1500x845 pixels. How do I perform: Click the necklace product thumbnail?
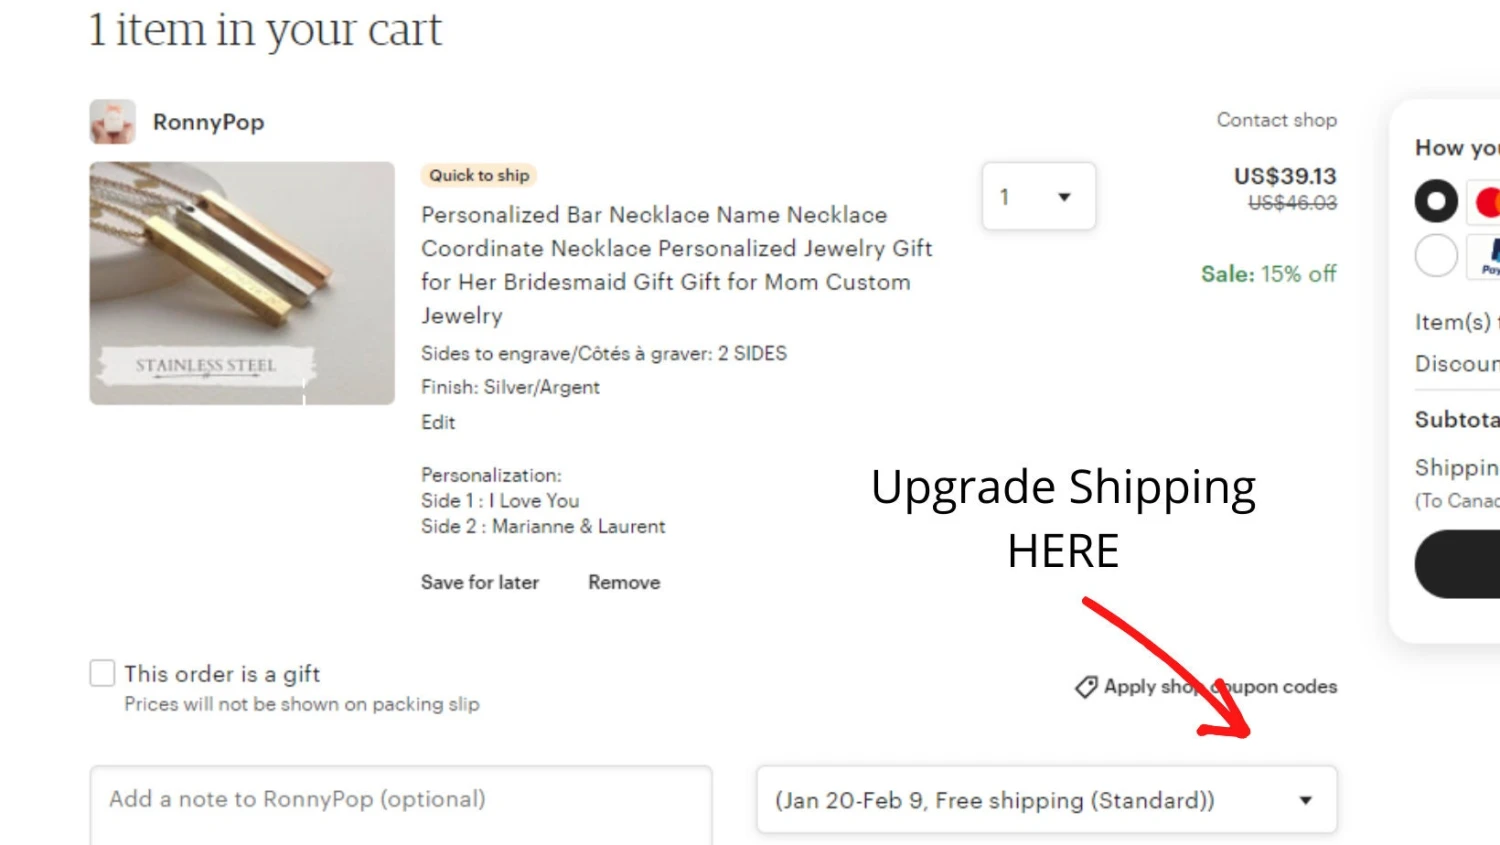[x=242, y=283]
